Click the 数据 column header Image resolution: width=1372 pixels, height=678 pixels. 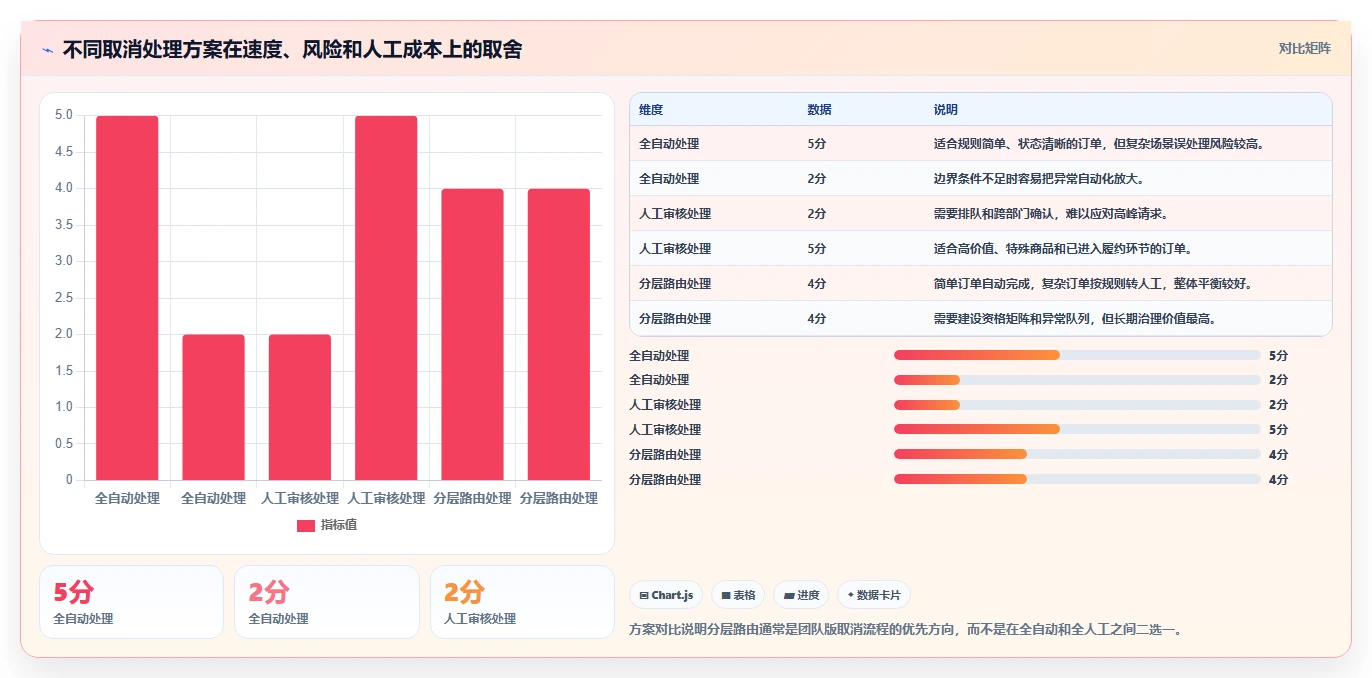point(819,110)
